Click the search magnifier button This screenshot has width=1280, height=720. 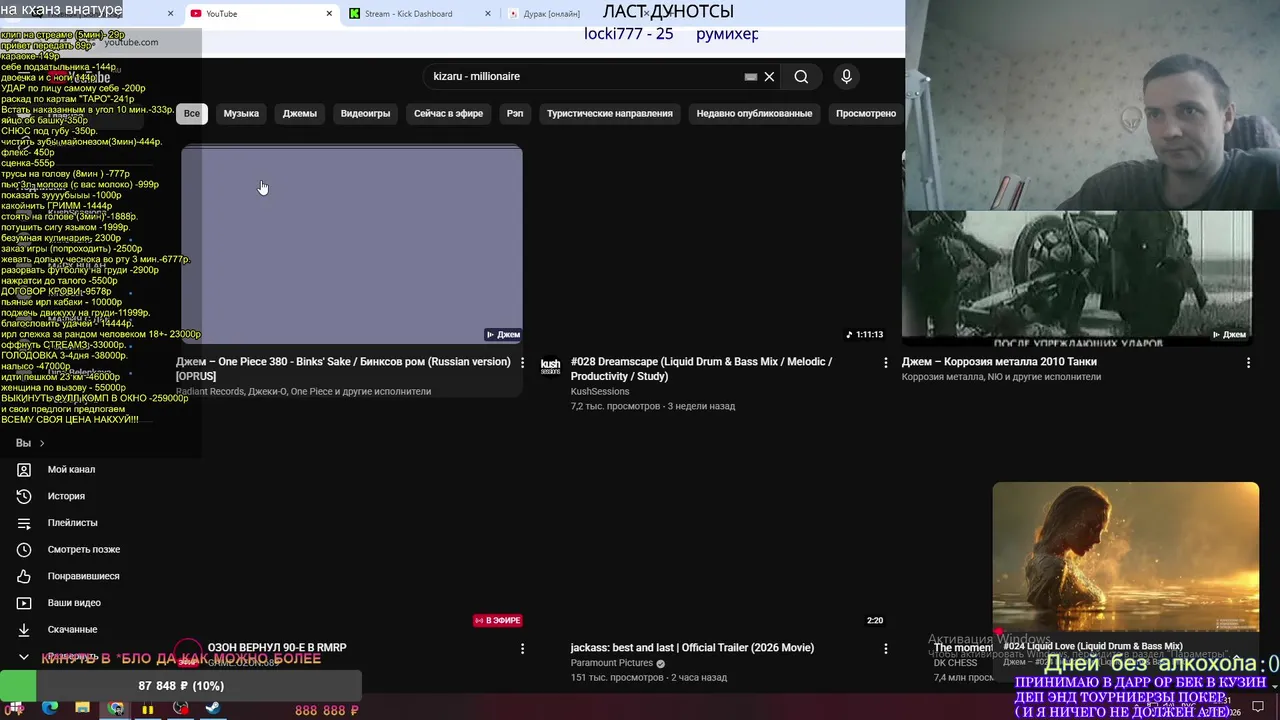click(x=801, y=77)
